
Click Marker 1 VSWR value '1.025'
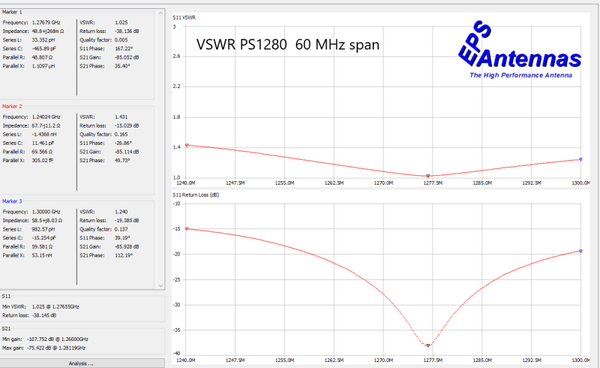(121, 23)
